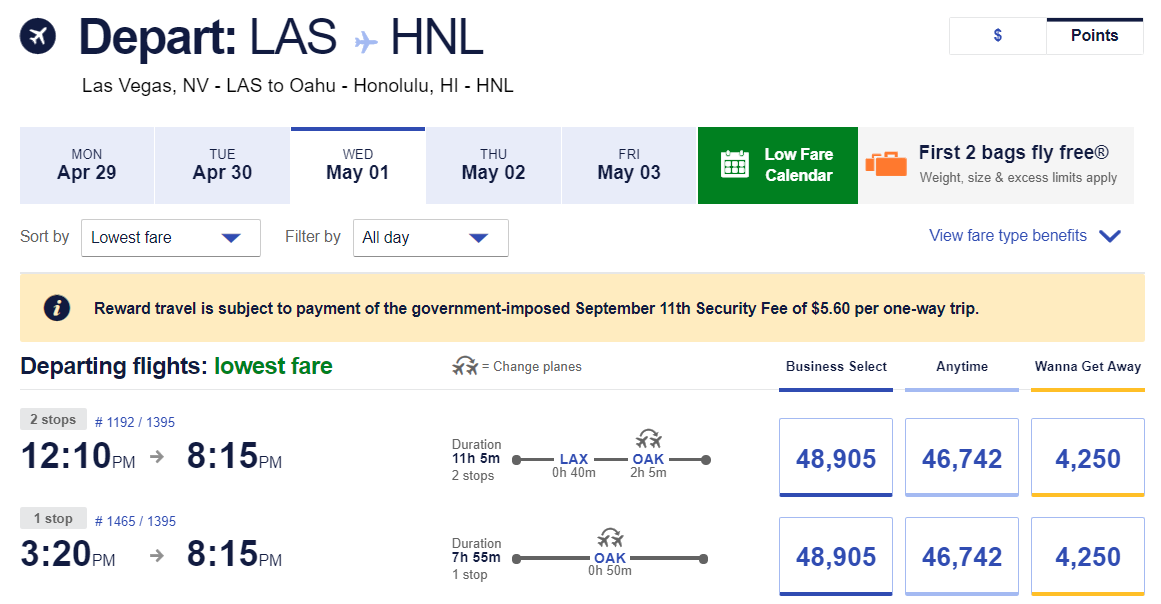The height and width of the screenshot is (604, 1161).
Task: Click the change planes icon above OAK on second flight
Action: (x=610, y=537)
